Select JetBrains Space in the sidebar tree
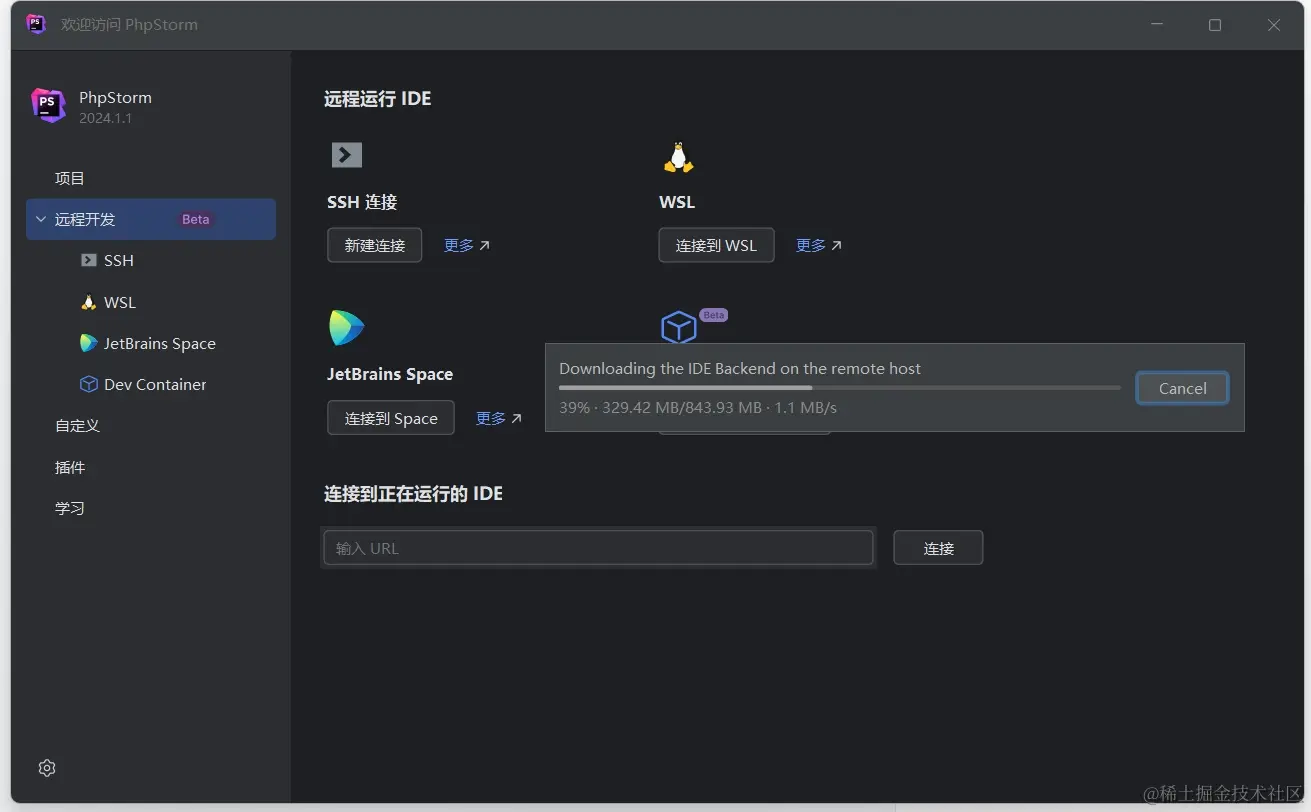This screenshot has width=1311, height=812. [160, 343]
